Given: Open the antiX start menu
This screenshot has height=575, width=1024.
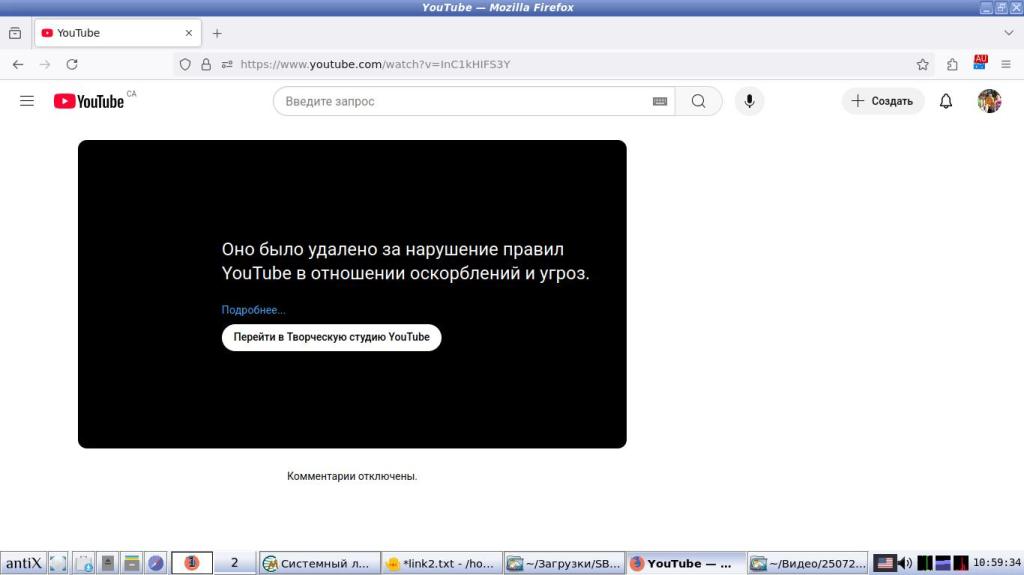Looking at the screenshot, I should click(x=24, y=563).
